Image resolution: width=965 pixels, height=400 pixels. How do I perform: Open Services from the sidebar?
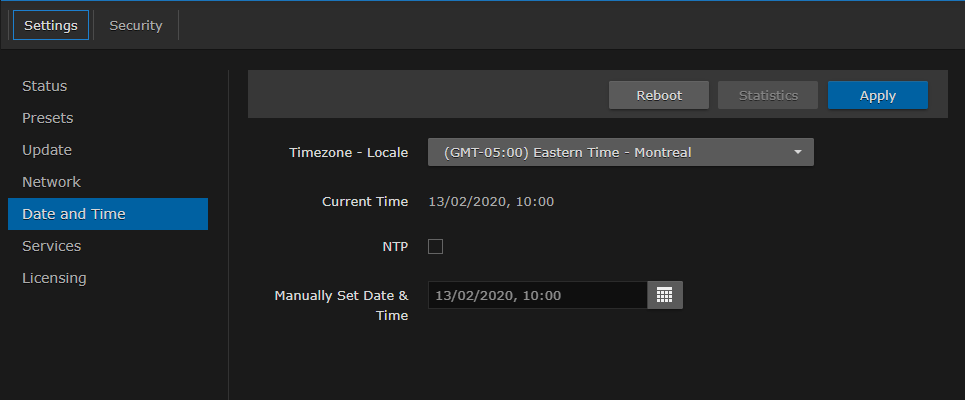click(52, 246)
